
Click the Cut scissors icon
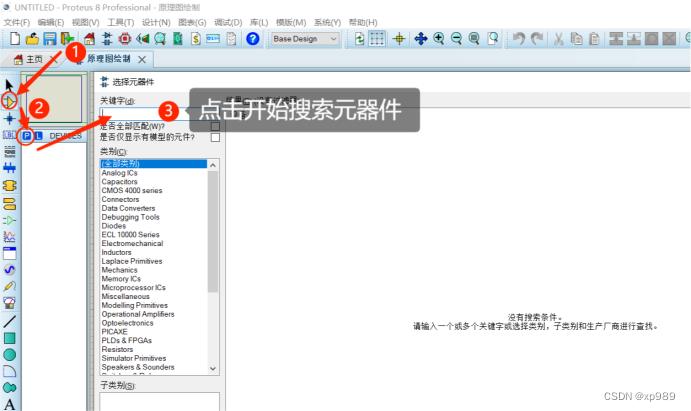tap(558, 39)
